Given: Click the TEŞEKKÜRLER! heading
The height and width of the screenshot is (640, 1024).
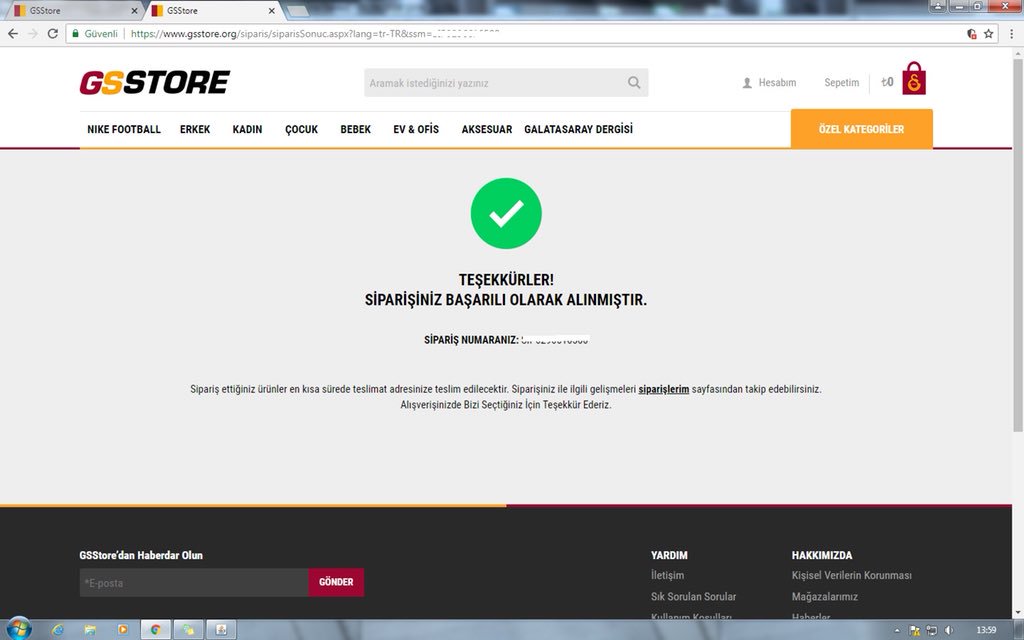Looking at the screenshot, I should (506, 280).
